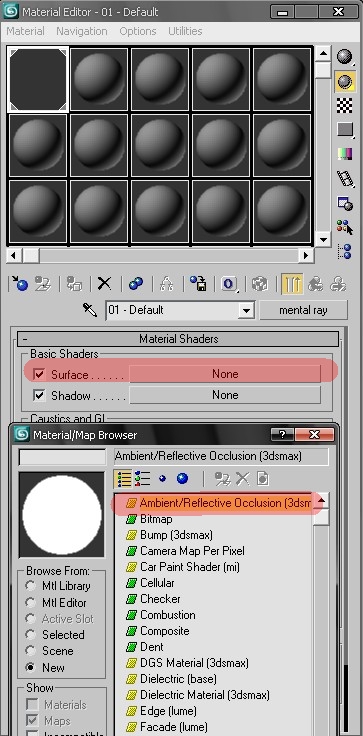363x736 pixels.
Task: Click the mental ray material type button
Action: 303,310
